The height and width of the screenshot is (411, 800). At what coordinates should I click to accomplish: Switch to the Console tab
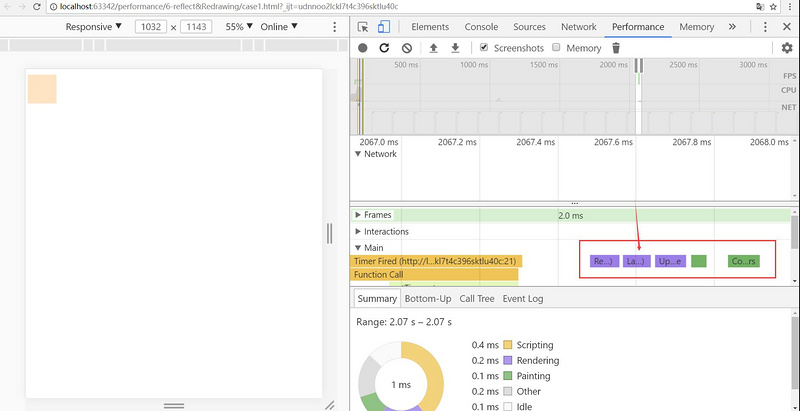[x=481, y=27]
